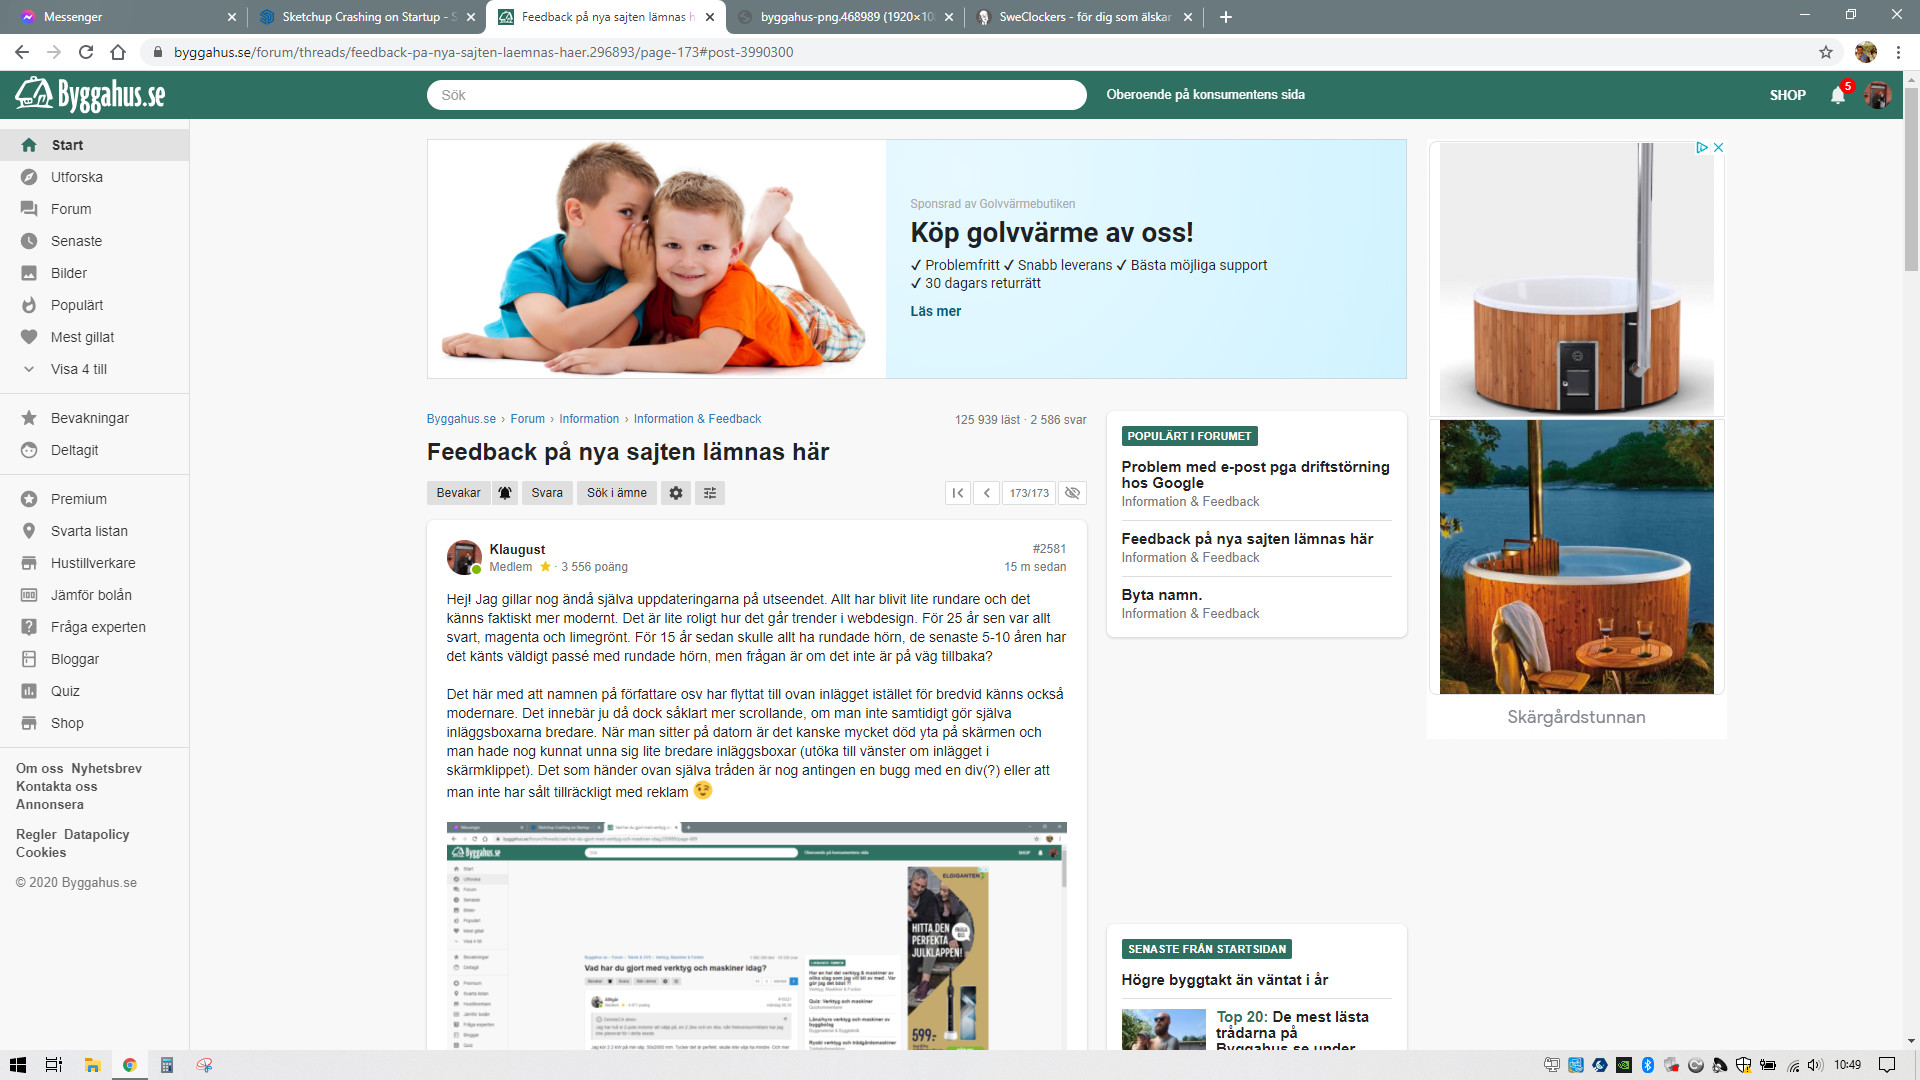Click the Svara reply button
This screenshot has height=1080, width=1920.
pos(547,493)
